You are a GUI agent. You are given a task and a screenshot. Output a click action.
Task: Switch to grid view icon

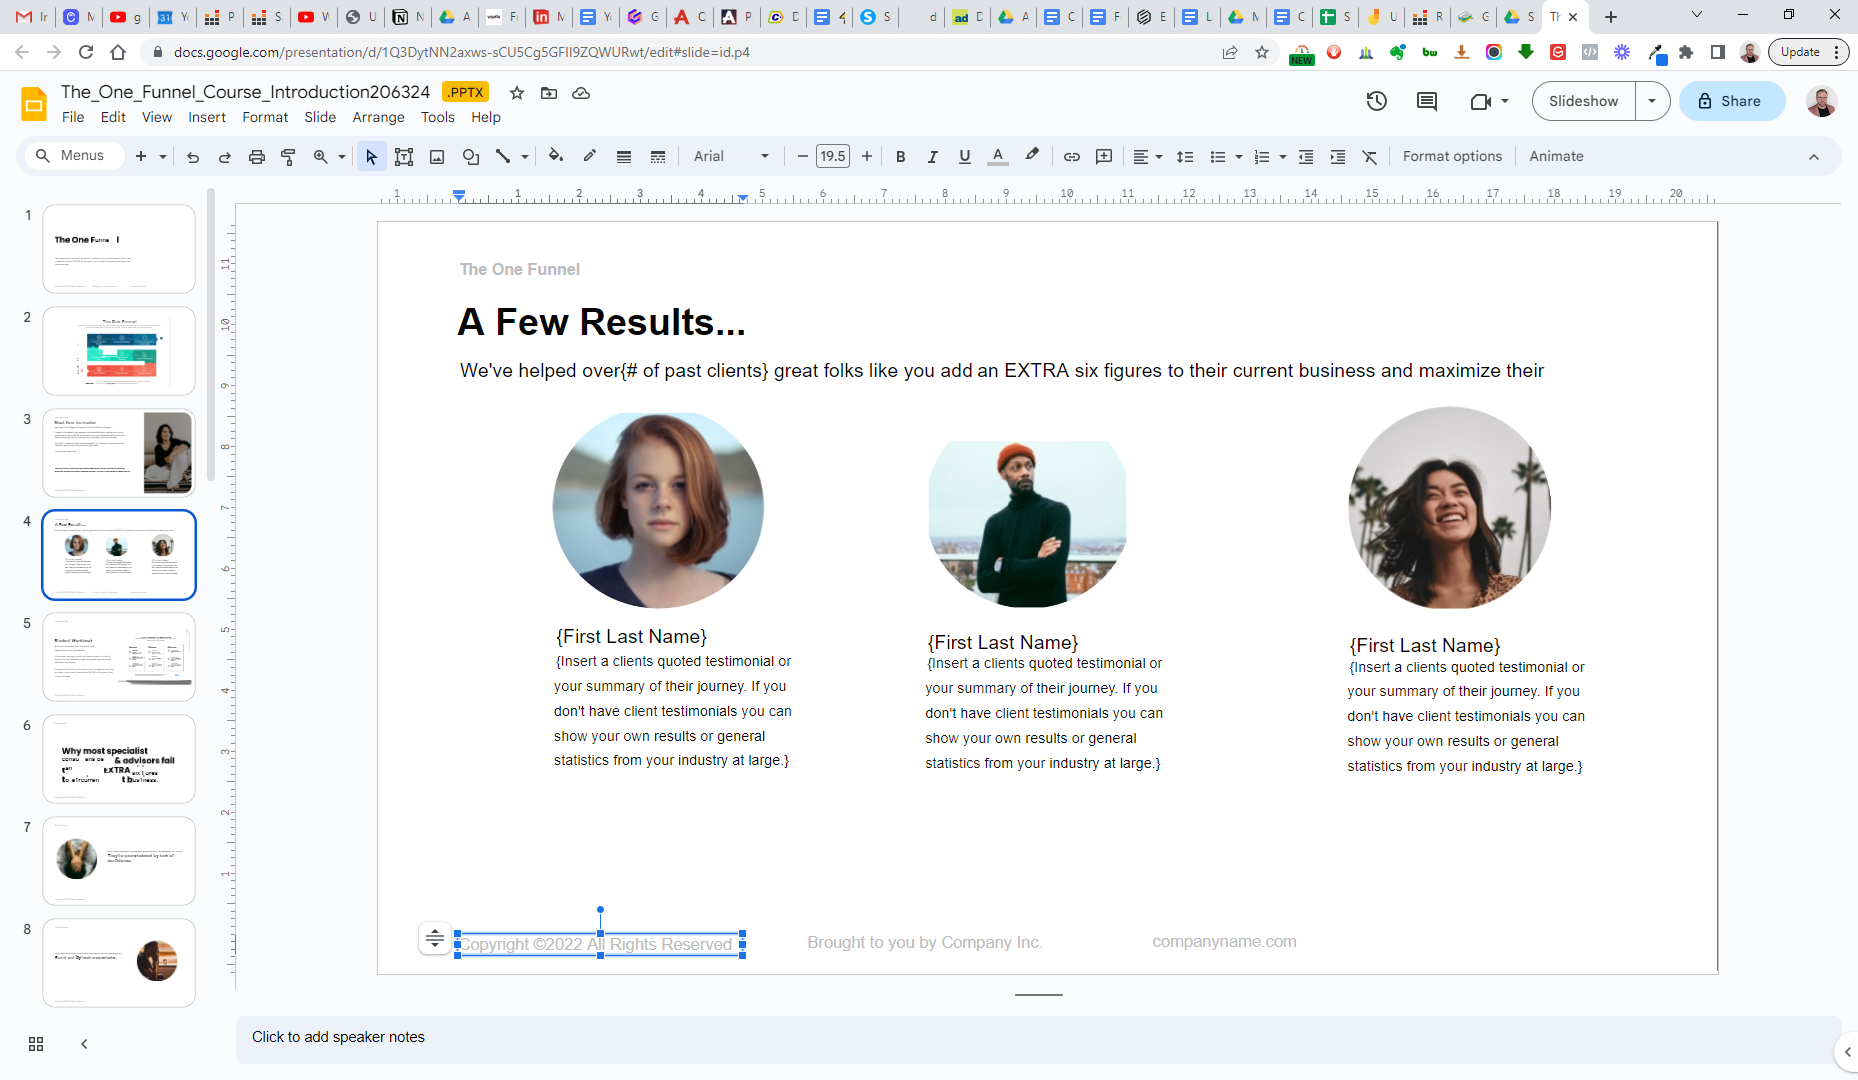36,1044
